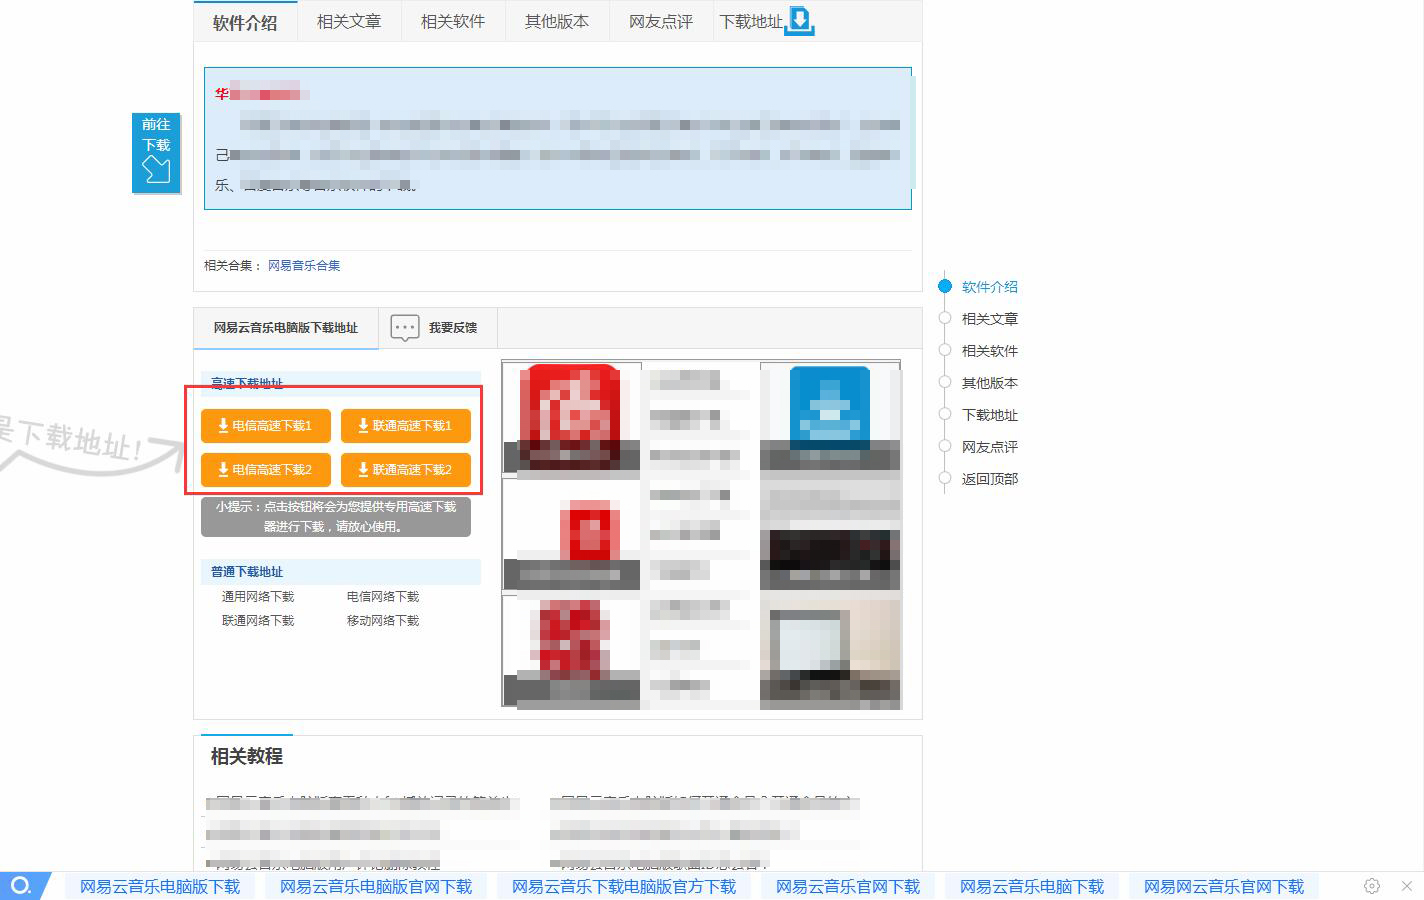This screenshot has width=1424, height=900.
Task: Click 网易云音乐电脑下载 suggestion
Action: (1032, 887)
